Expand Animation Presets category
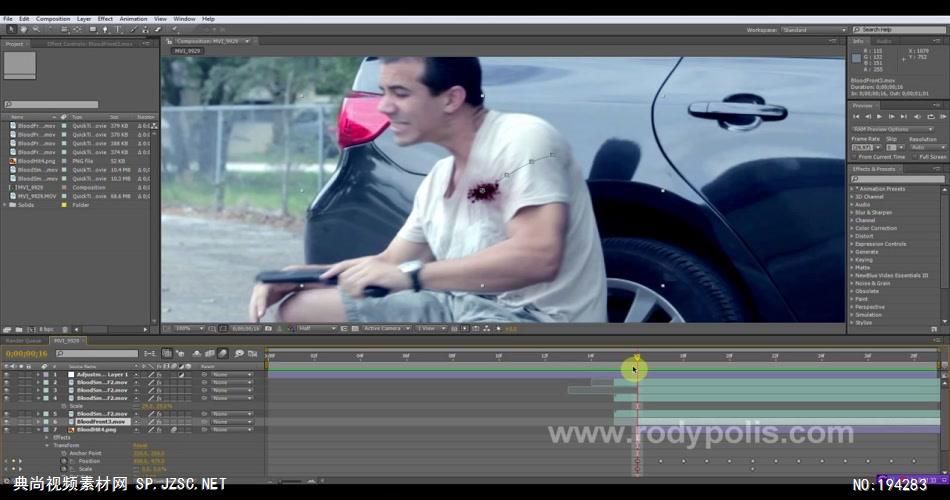The image size is (950, 500). point(852,189)
